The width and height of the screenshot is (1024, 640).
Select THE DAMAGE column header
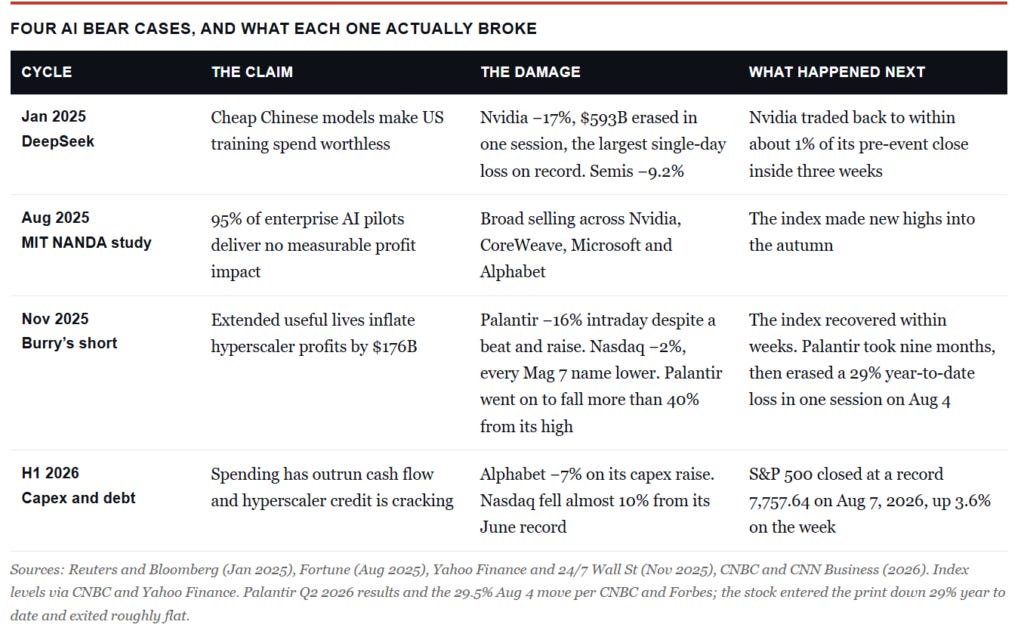tap(530, 72)
